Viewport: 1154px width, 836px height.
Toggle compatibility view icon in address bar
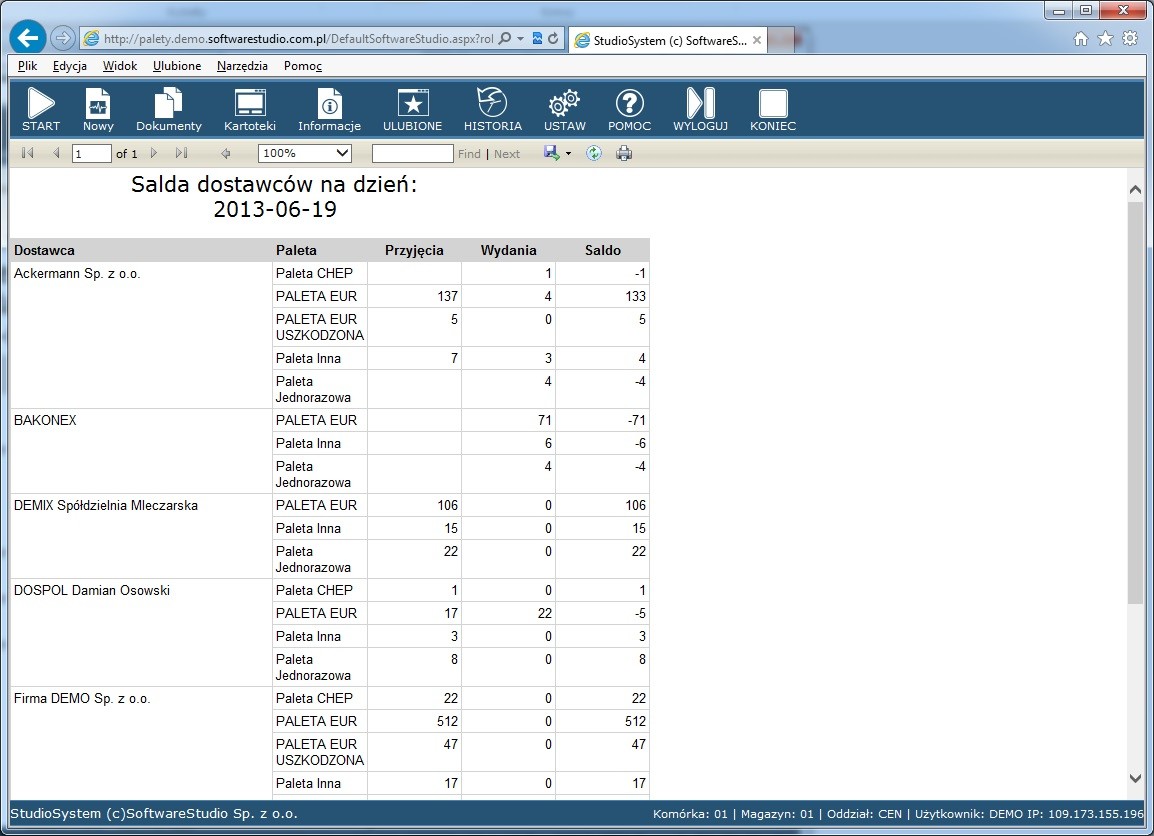[x=537, y=38]
